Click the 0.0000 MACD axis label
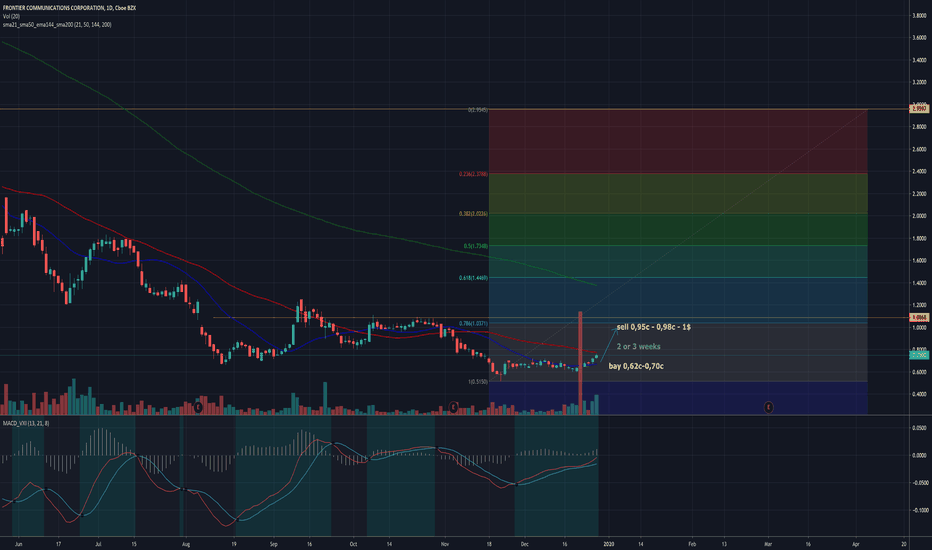This screenshot has height=550, width=932. pyautogui.click(x=920, y=455)
